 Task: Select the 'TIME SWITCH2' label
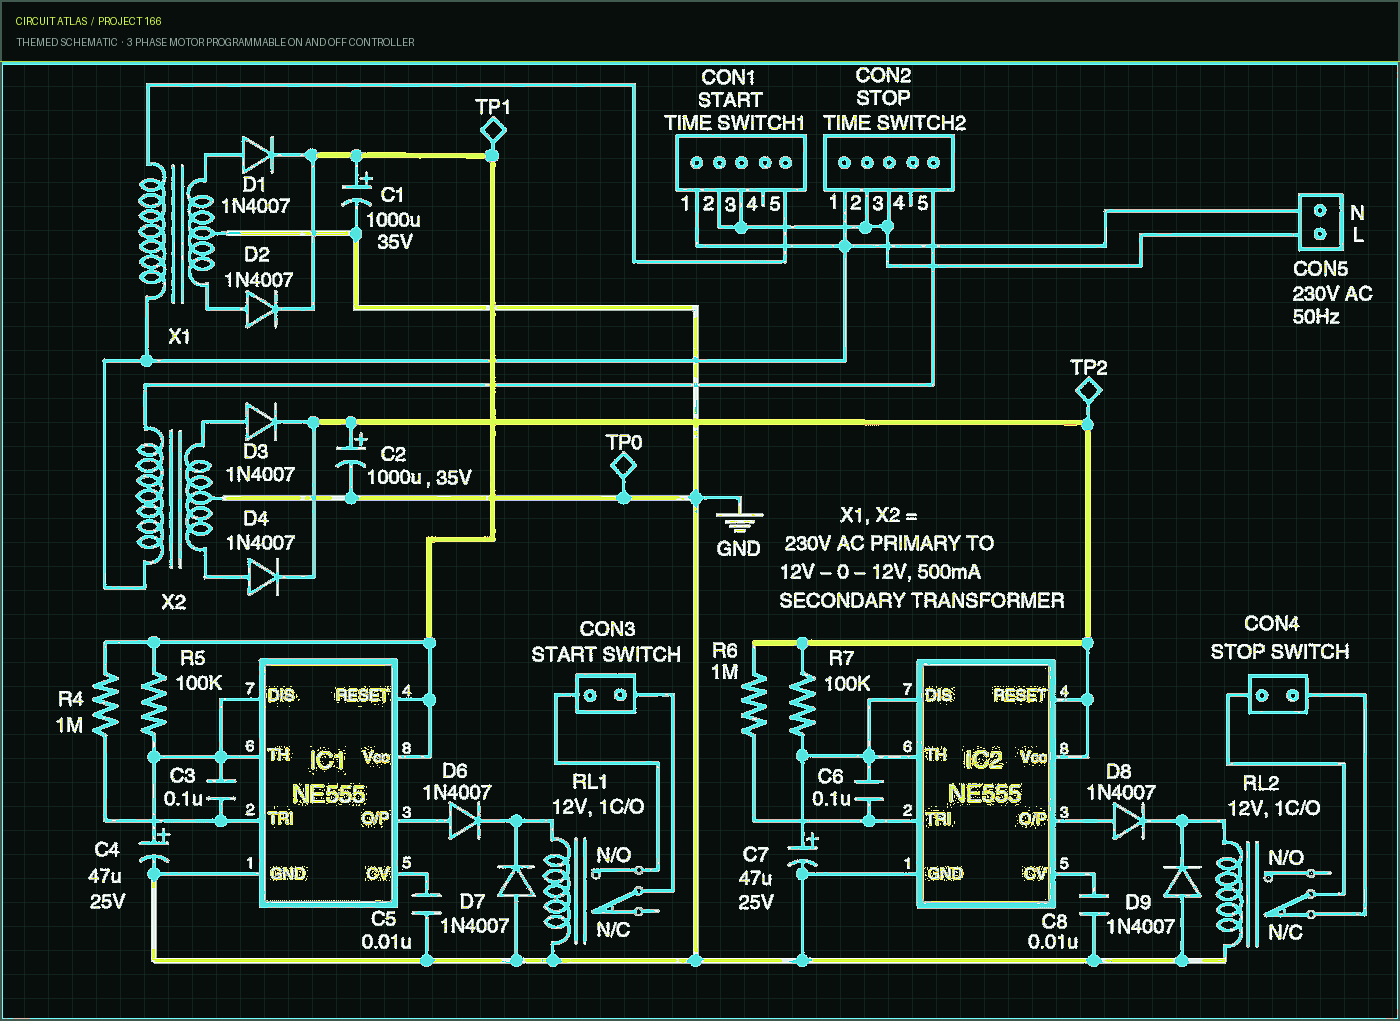click(895, 123)
